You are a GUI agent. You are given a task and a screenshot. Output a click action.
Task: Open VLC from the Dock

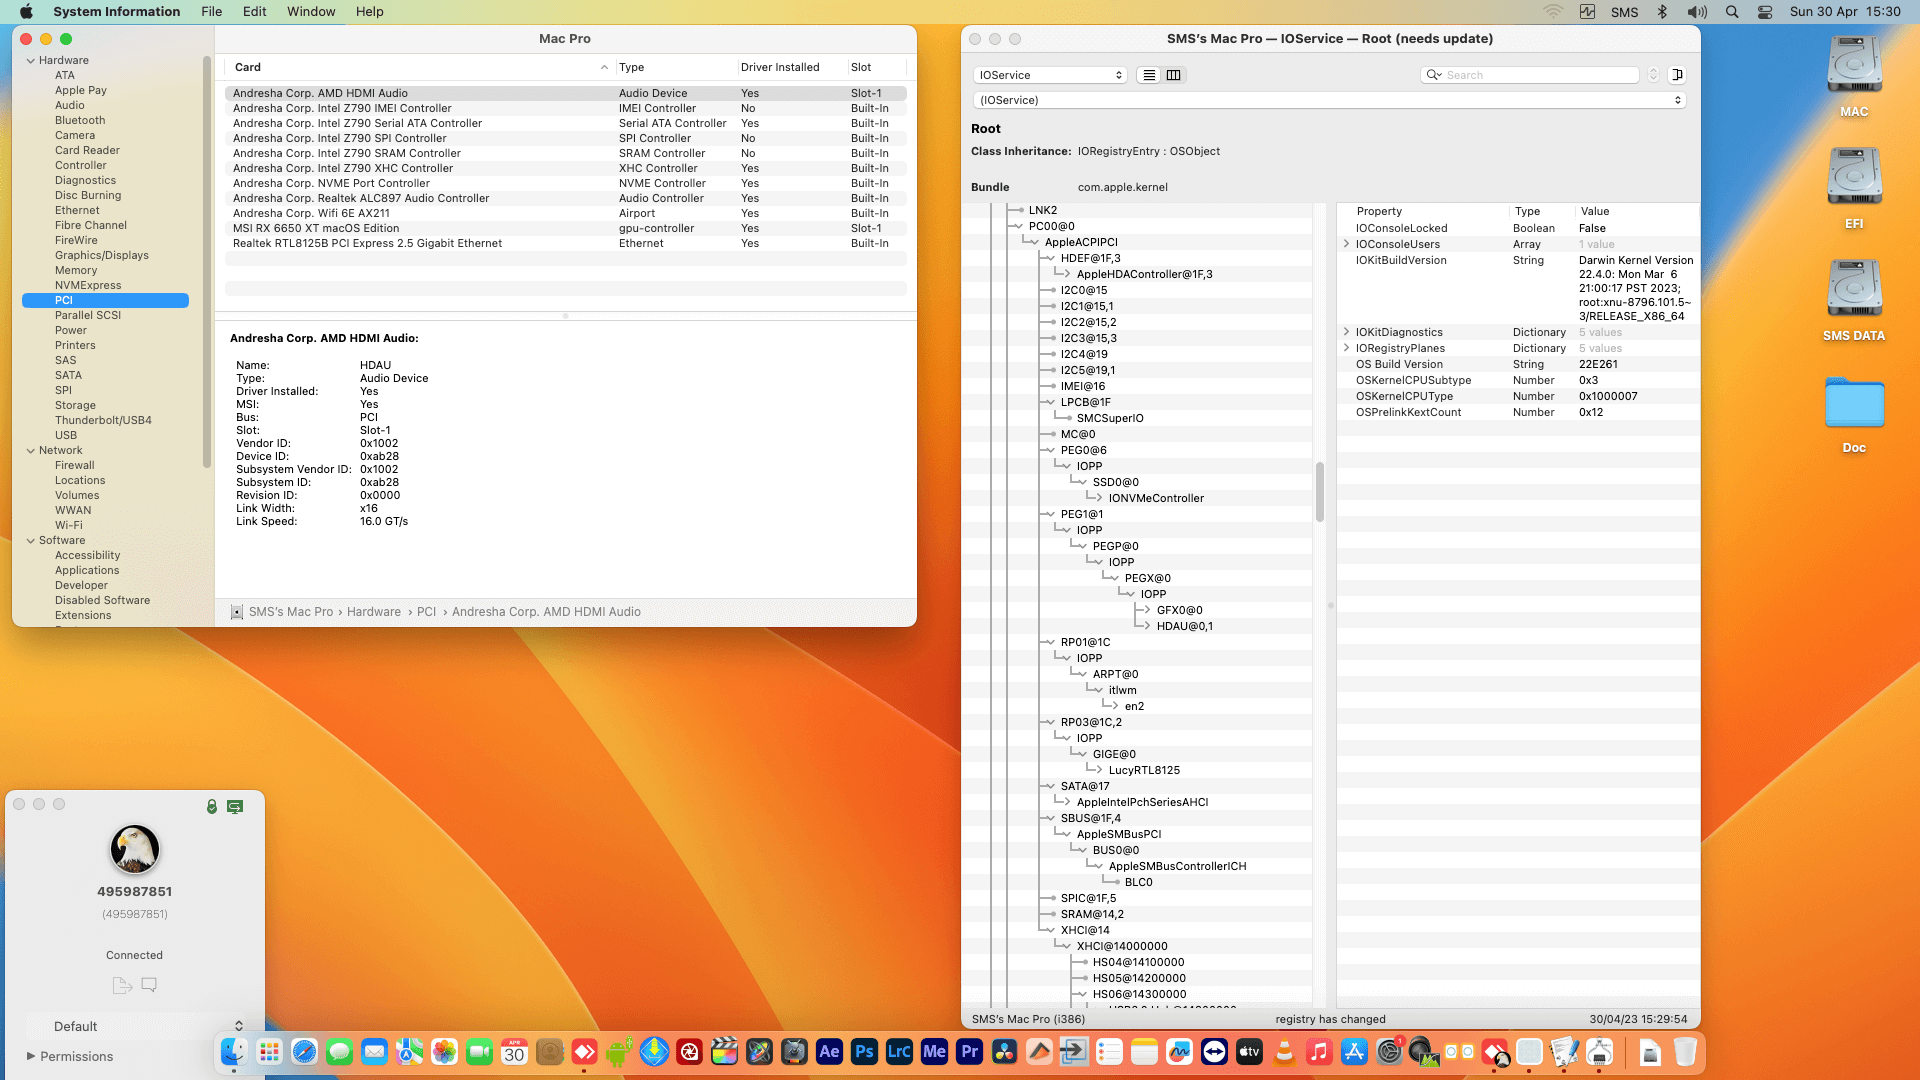point(1284,1052)
